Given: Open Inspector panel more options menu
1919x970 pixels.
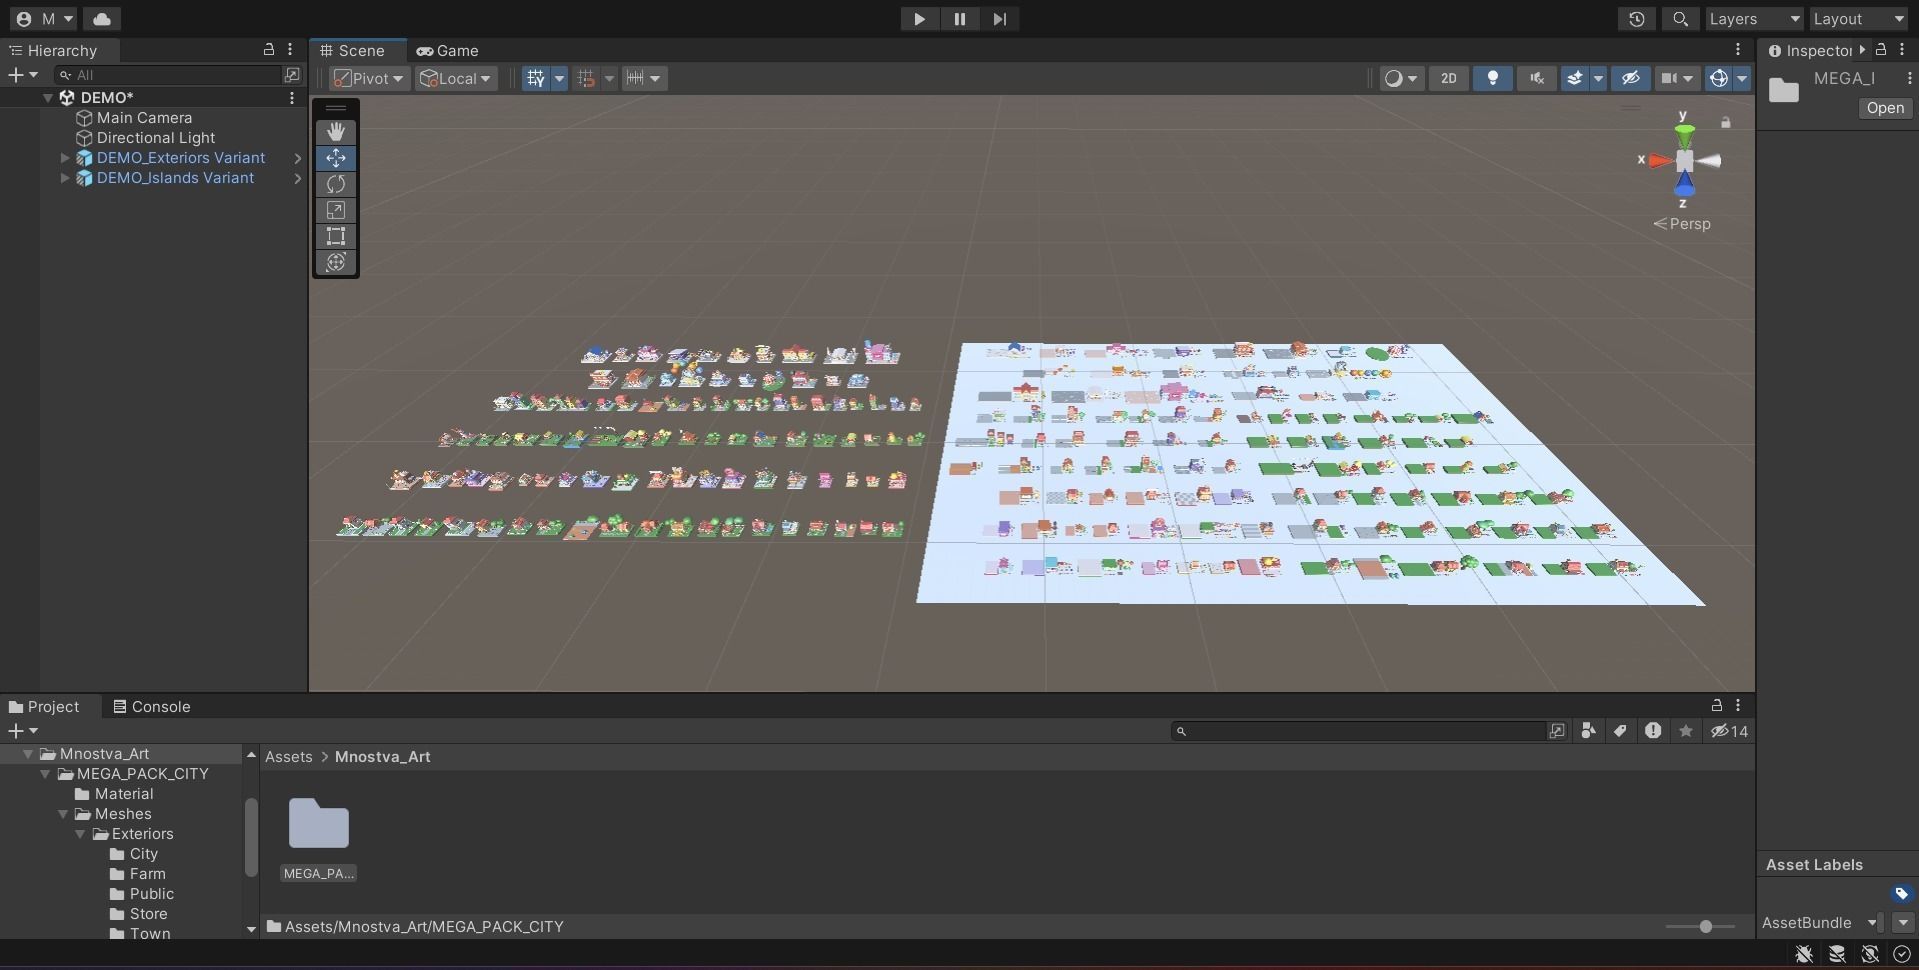Looking at the screenshot, I should tap(1902, 50).
